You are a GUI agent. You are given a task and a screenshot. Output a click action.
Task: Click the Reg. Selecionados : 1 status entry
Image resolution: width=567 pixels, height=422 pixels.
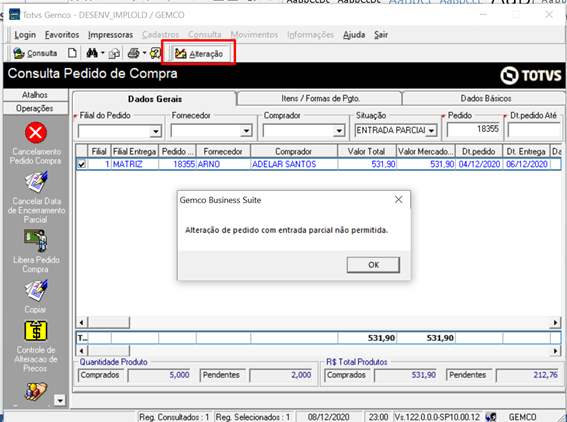tap(253, 417)
